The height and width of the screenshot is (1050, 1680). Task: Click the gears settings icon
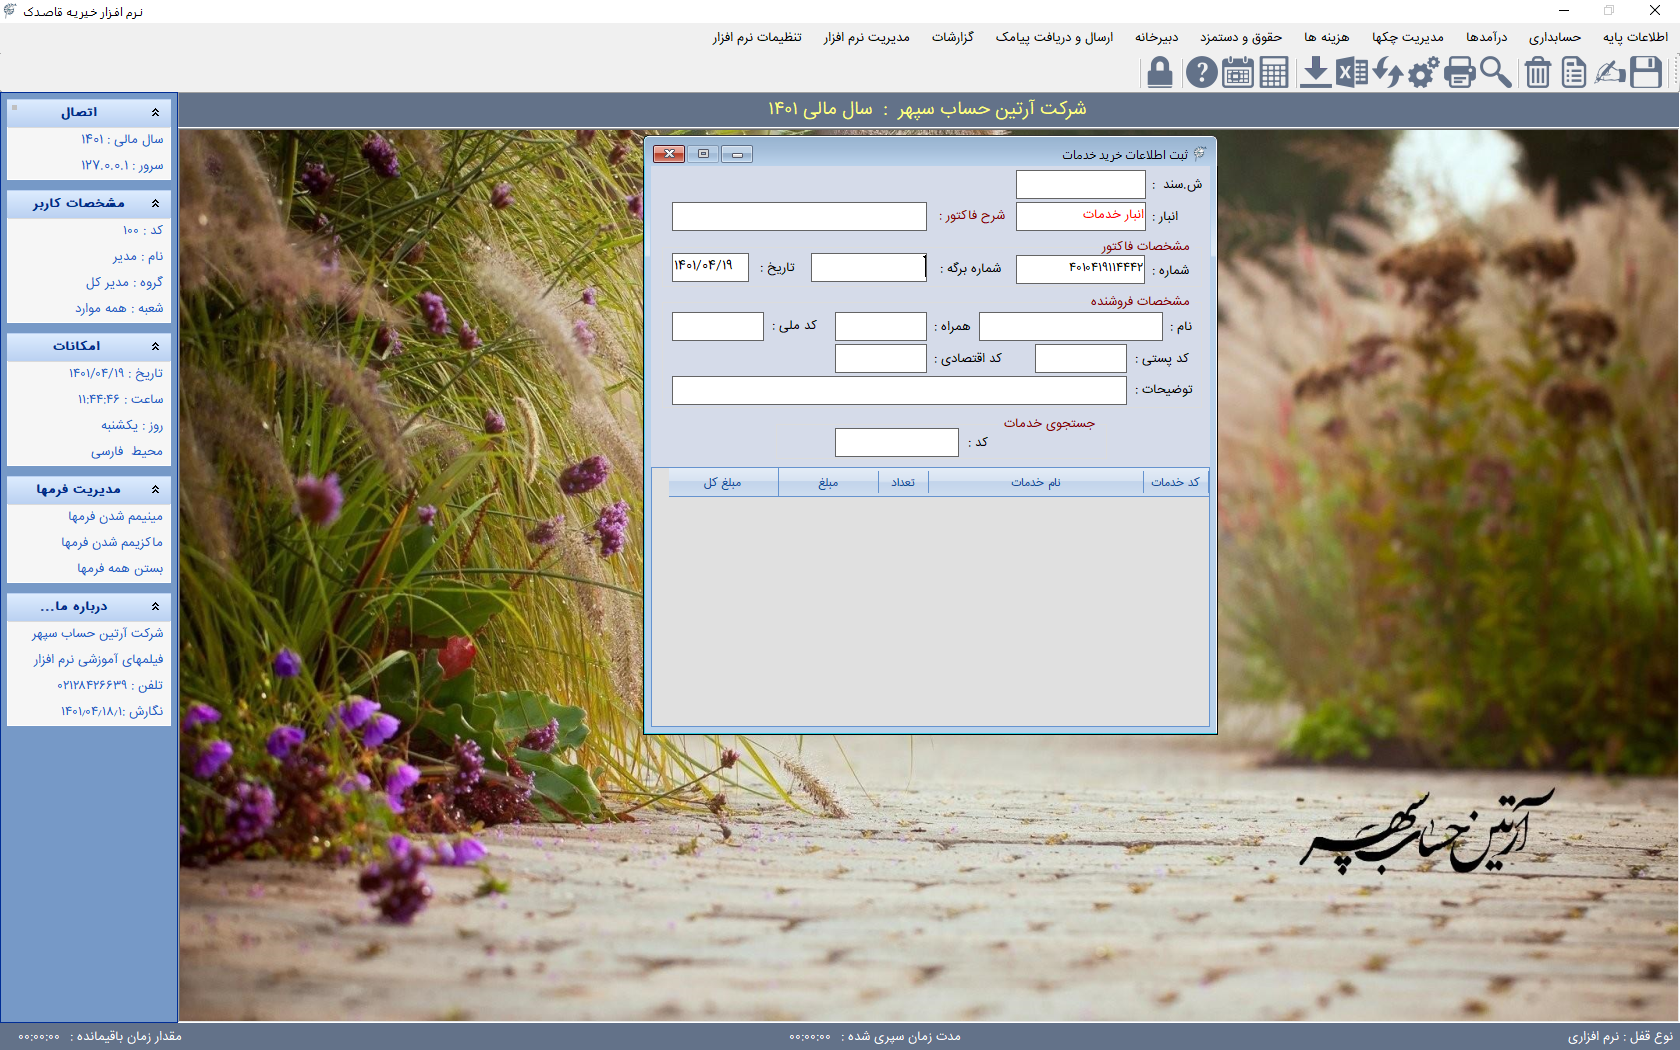coord(1423,73)
